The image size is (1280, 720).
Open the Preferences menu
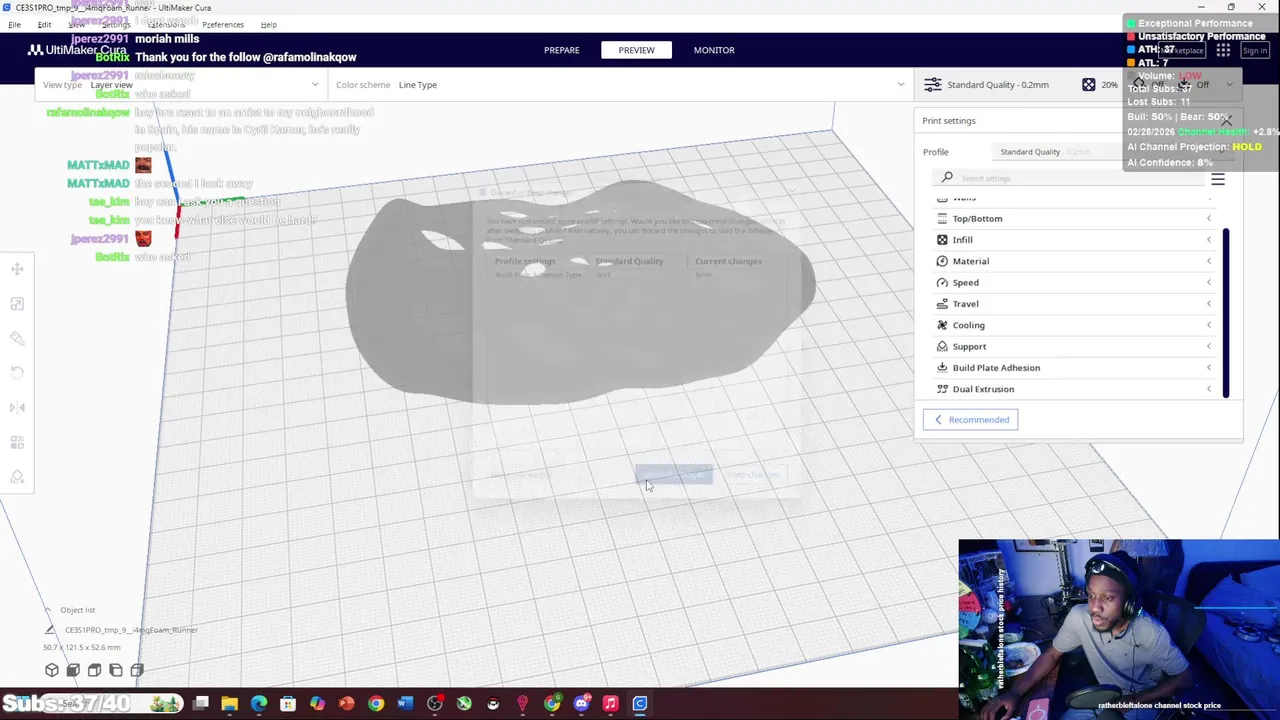pyautogui.click(x=223, y=24)
